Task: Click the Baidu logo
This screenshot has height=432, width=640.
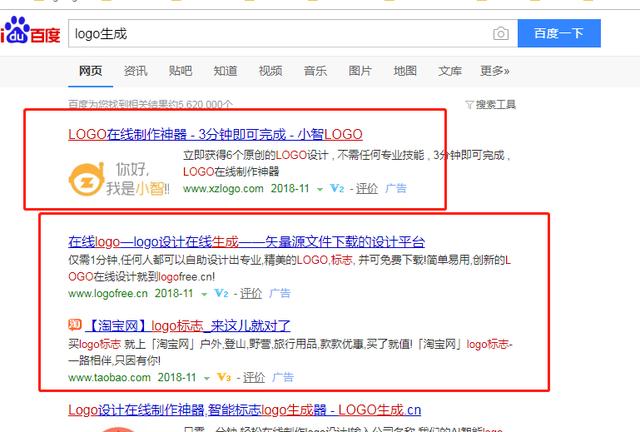Action: 31,31
